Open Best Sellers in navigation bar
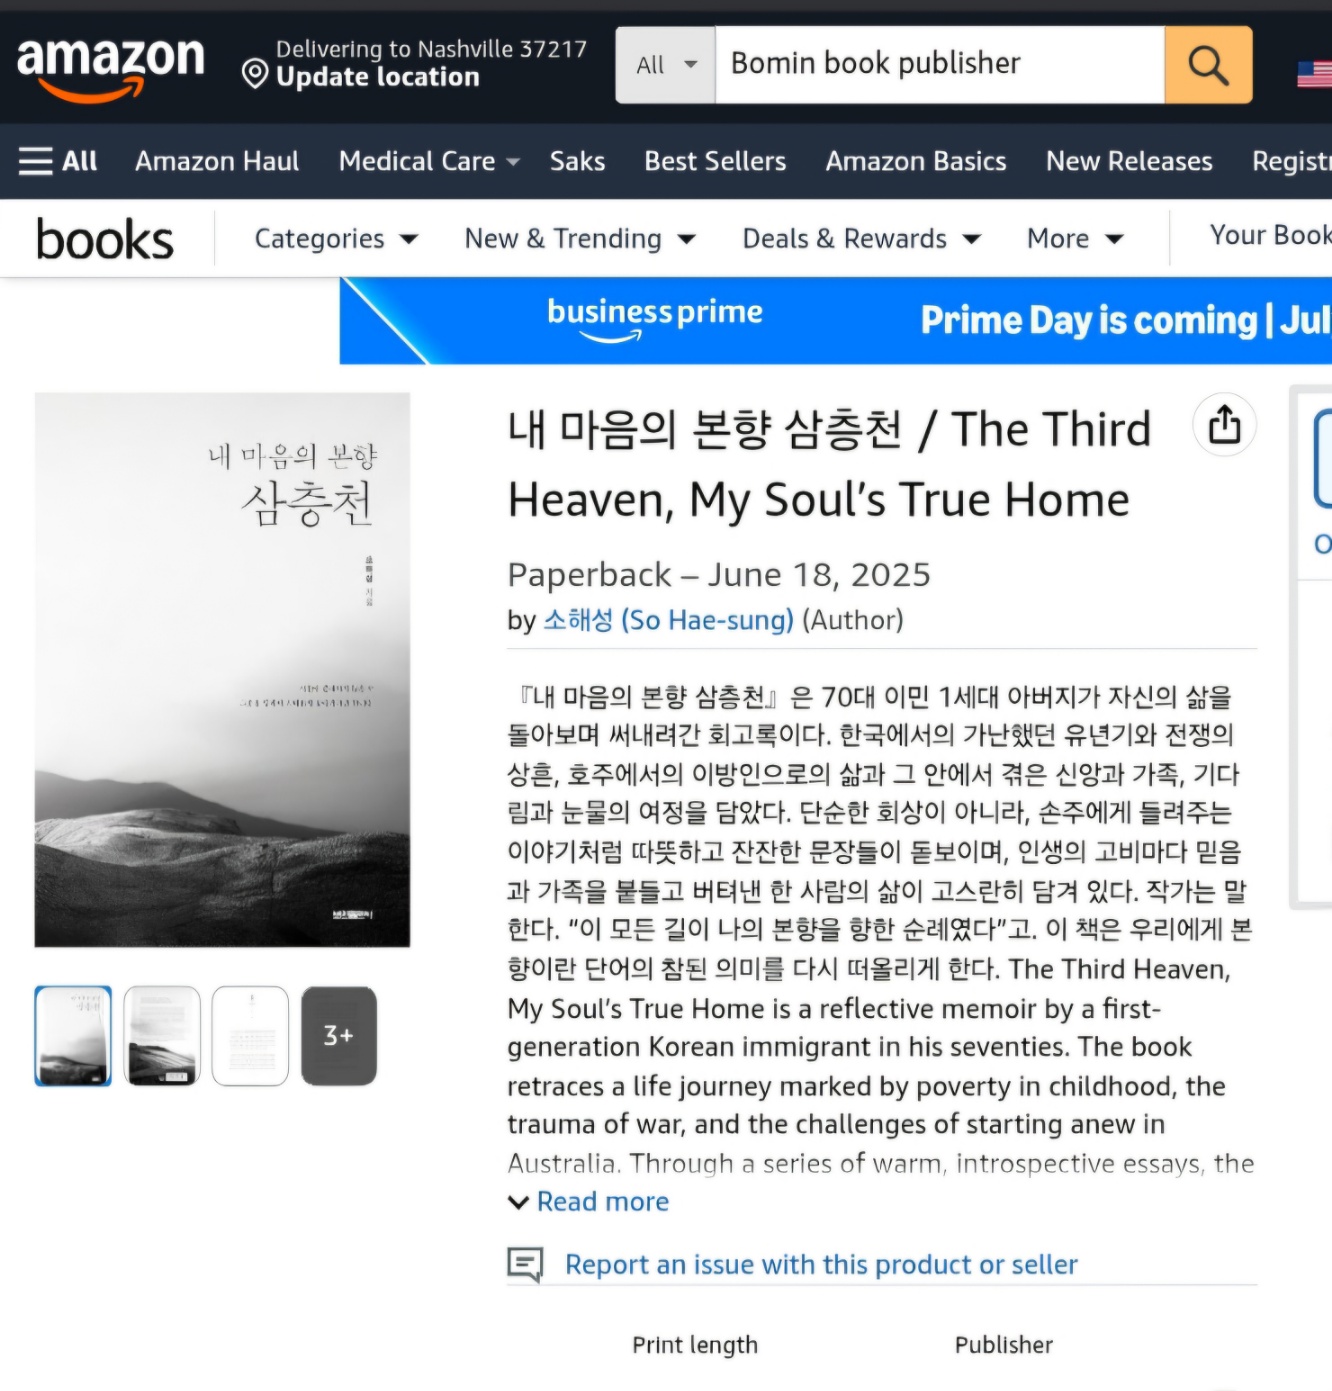This screenshot has height=1391, width=1332. (x=715, y=161)
